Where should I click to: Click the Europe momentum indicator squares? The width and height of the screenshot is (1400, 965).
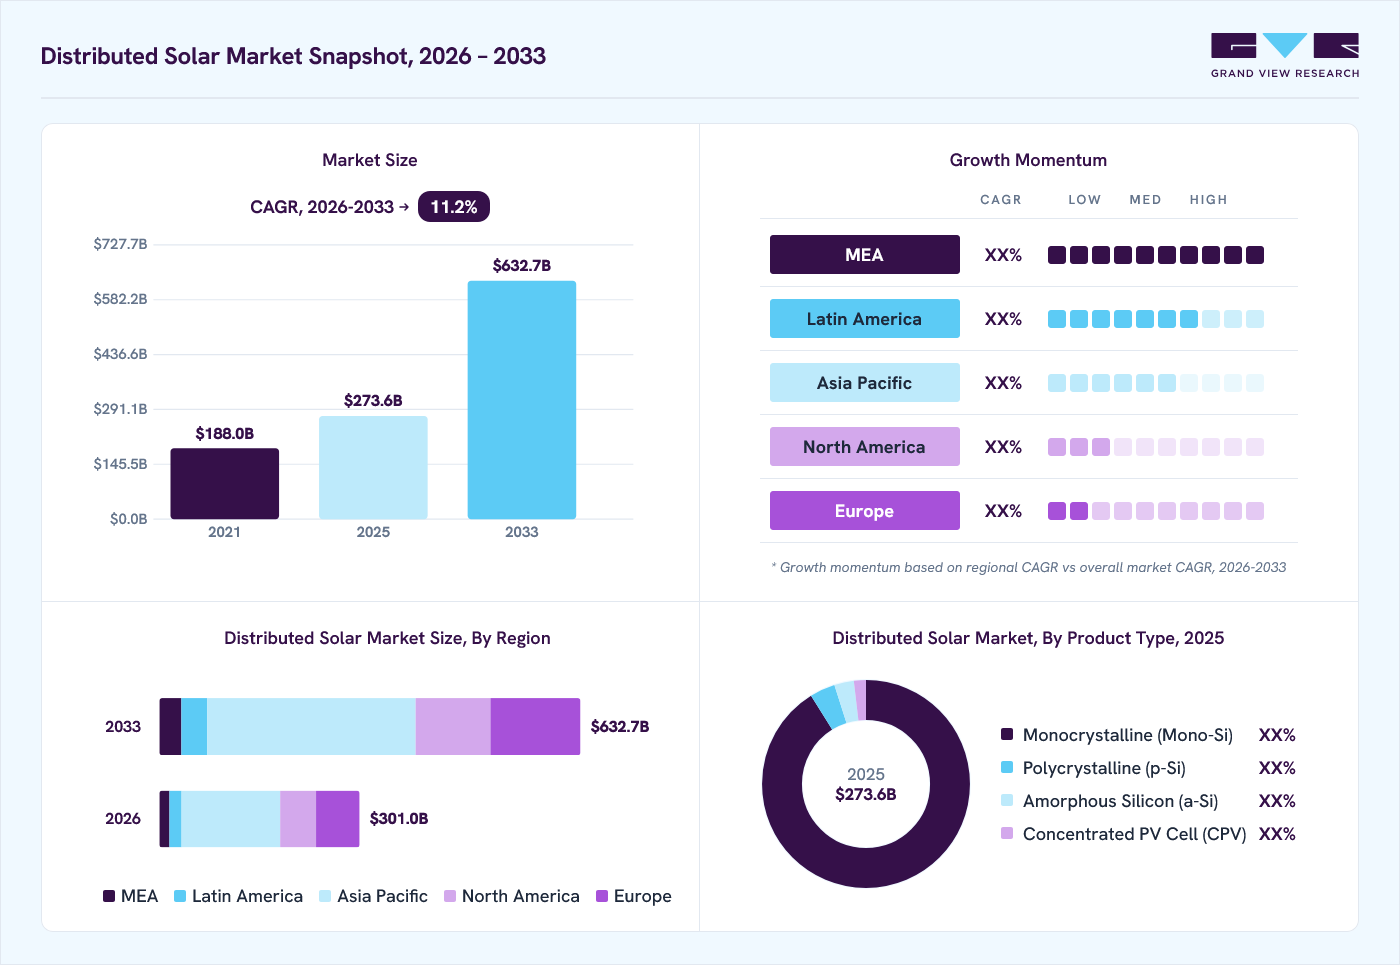pyautogui.click(x=1156, y=511)
